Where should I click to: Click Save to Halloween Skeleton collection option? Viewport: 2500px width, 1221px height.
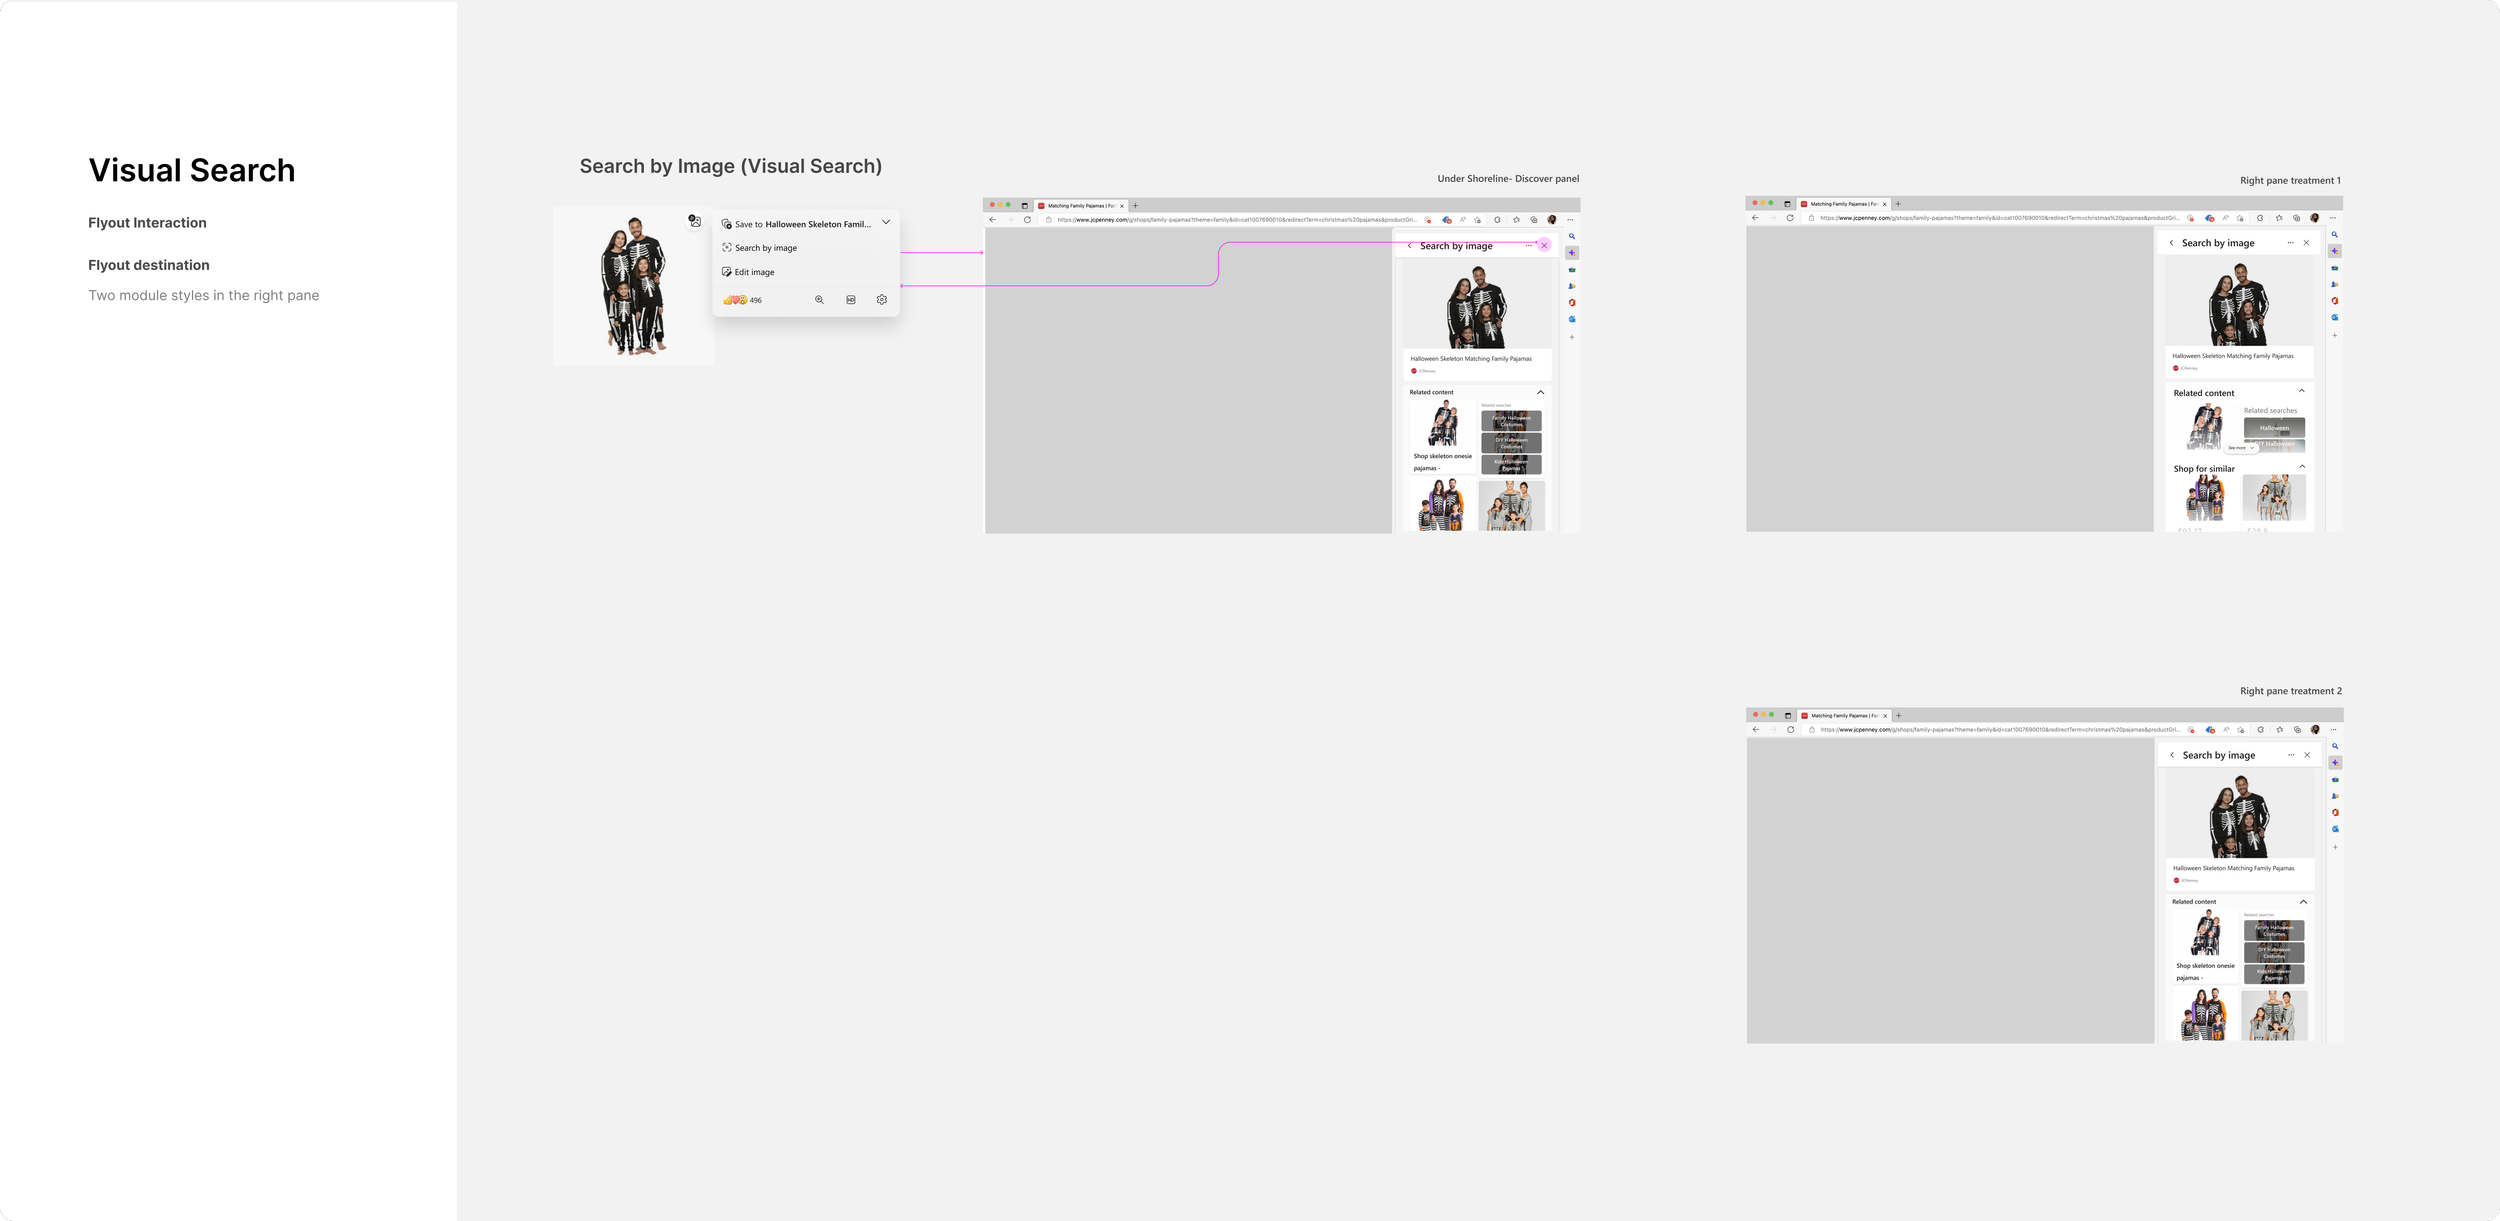[x=800, y=224]
